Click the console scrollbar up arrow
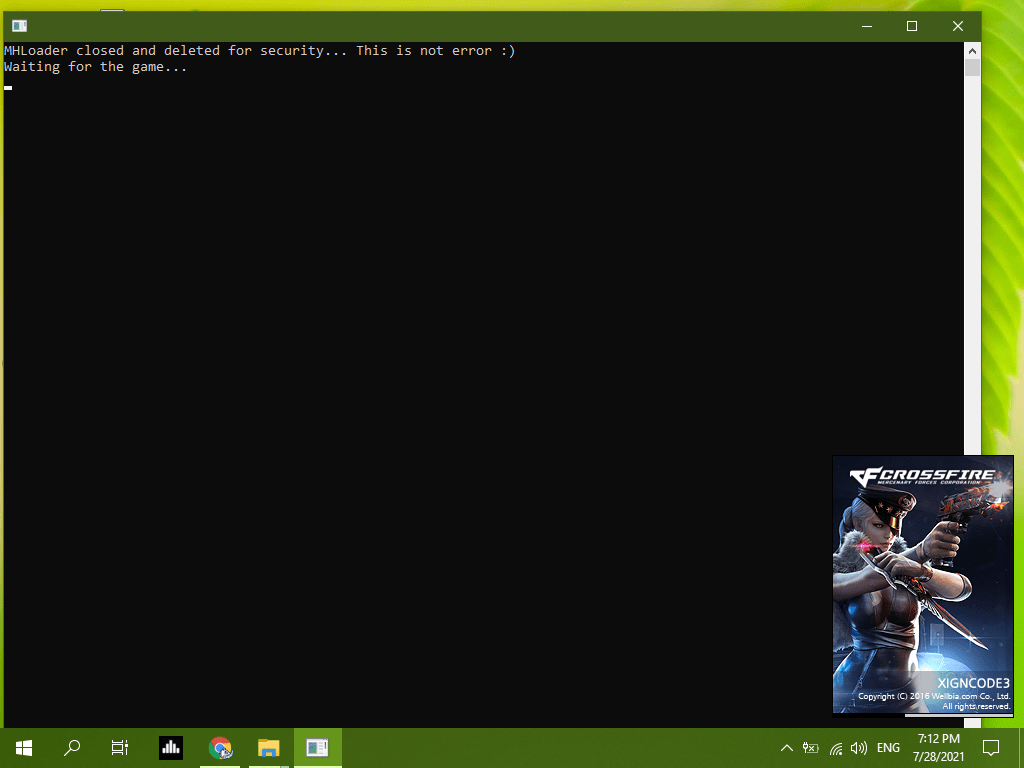Image resolution: width=1024 pixels, height=768 pixels. pyautogui.click(x=972, y=50)
